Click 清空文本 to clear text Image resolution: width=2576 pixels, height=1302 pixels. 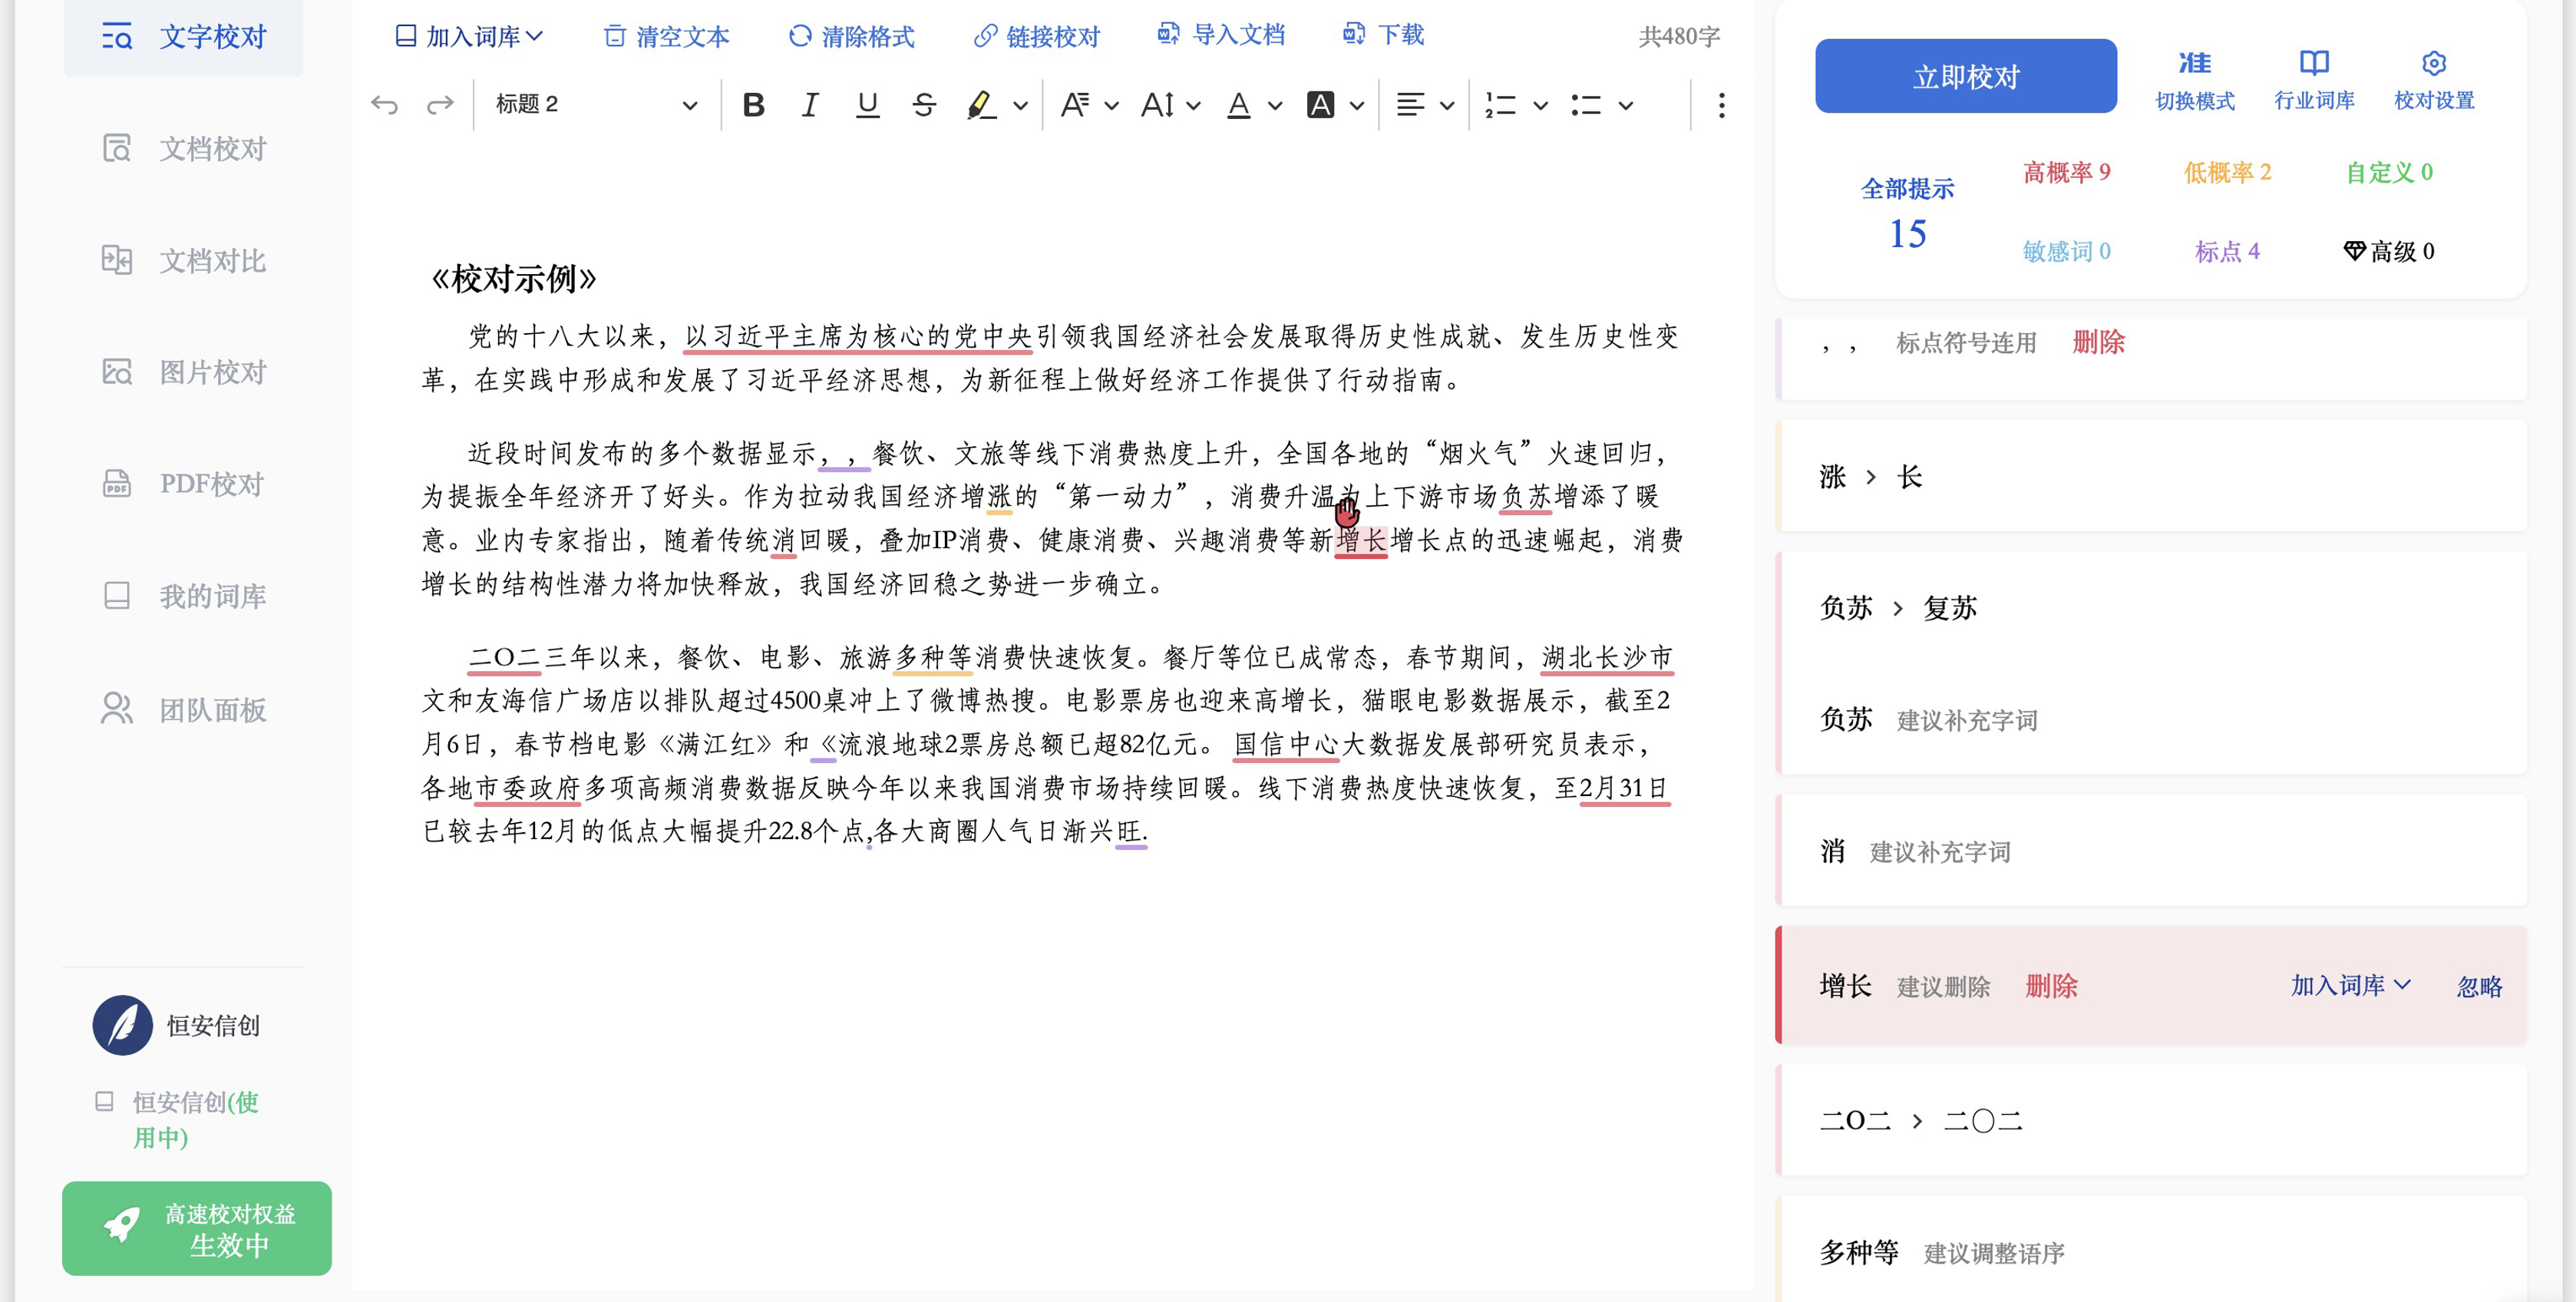[x=667, y=36]
